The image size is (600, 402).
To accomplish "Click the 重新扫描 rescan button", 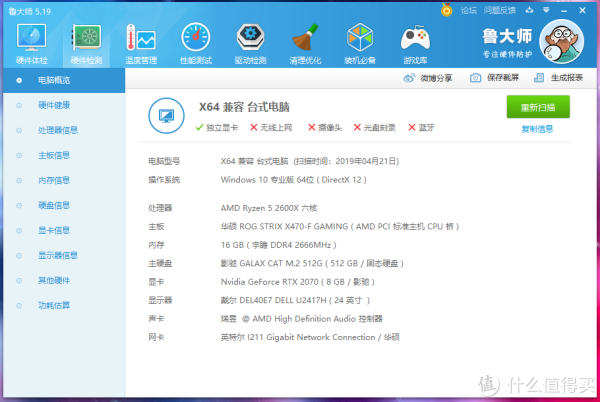I will pyautogui.click(x=538, y=107).
